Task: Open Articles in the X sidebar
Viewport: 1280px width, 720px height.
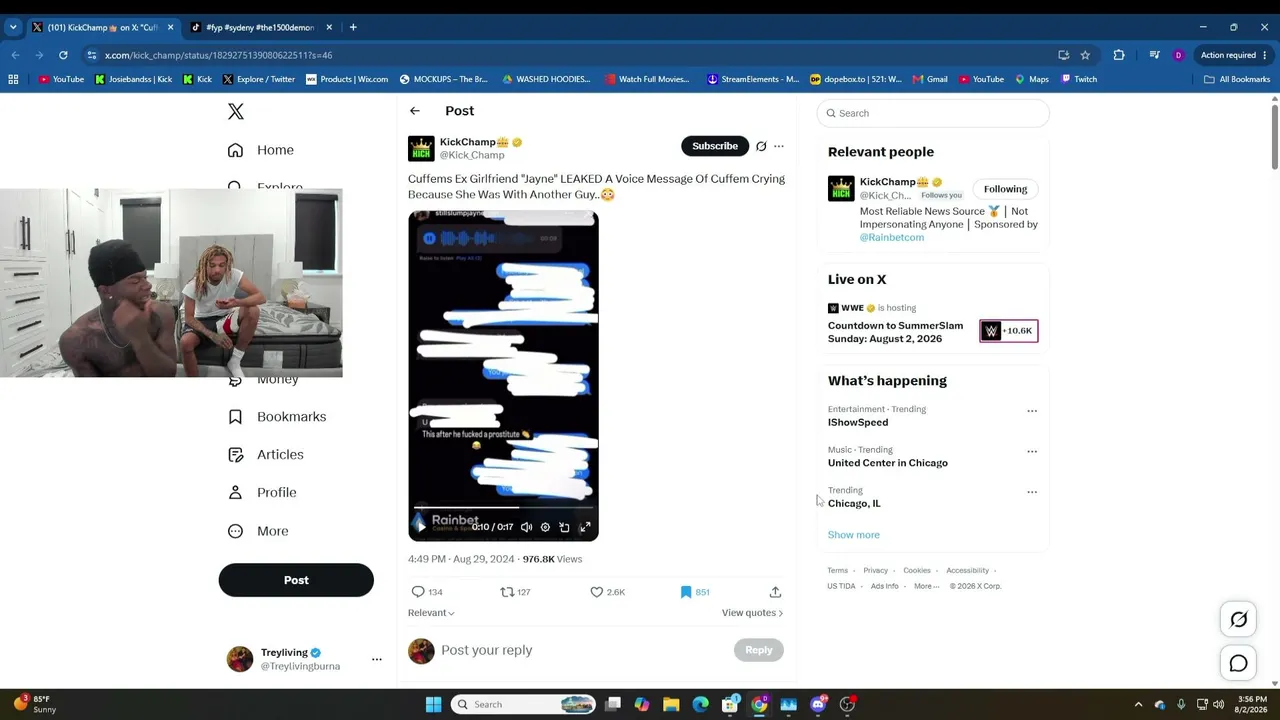Action: click(266, 454)
